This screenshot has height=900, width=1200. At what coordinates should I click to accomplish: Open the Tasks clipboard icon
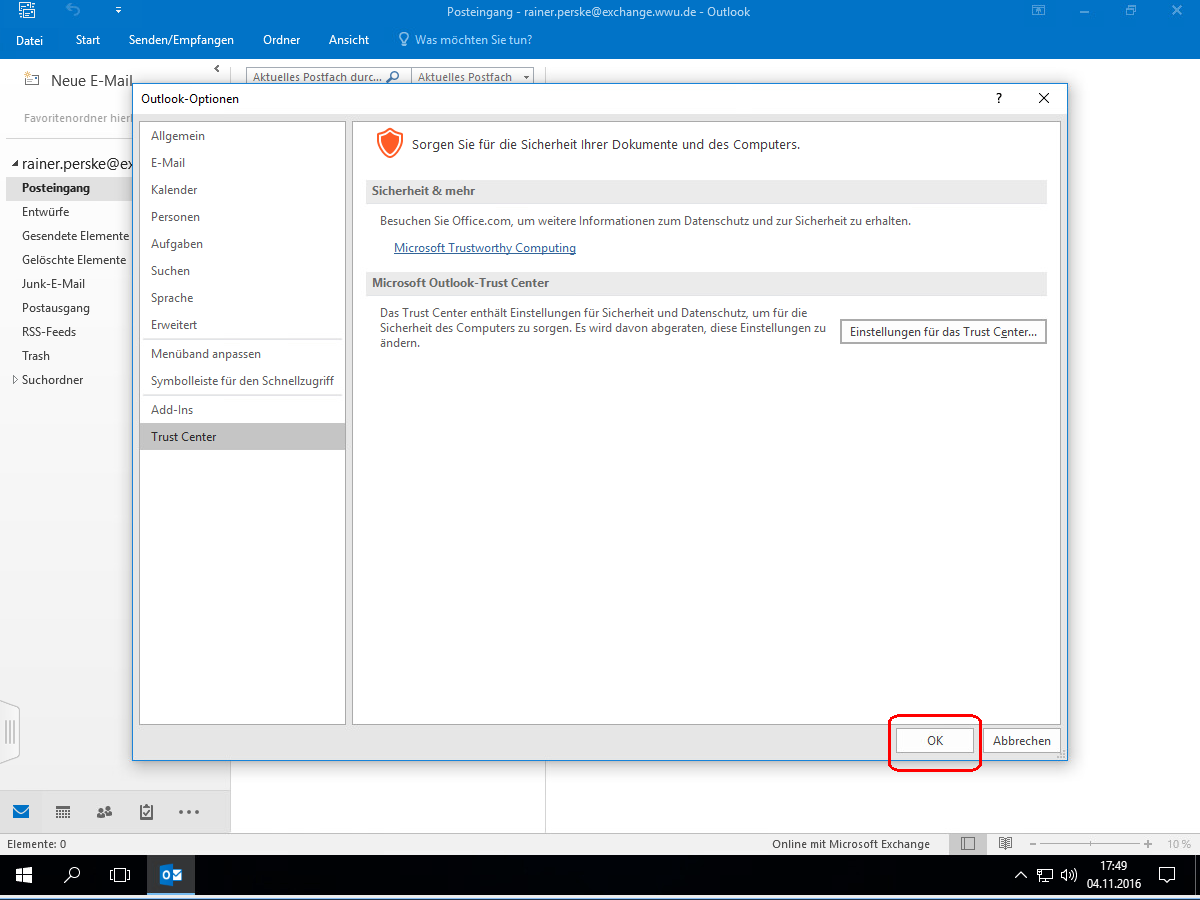point(146,812)
